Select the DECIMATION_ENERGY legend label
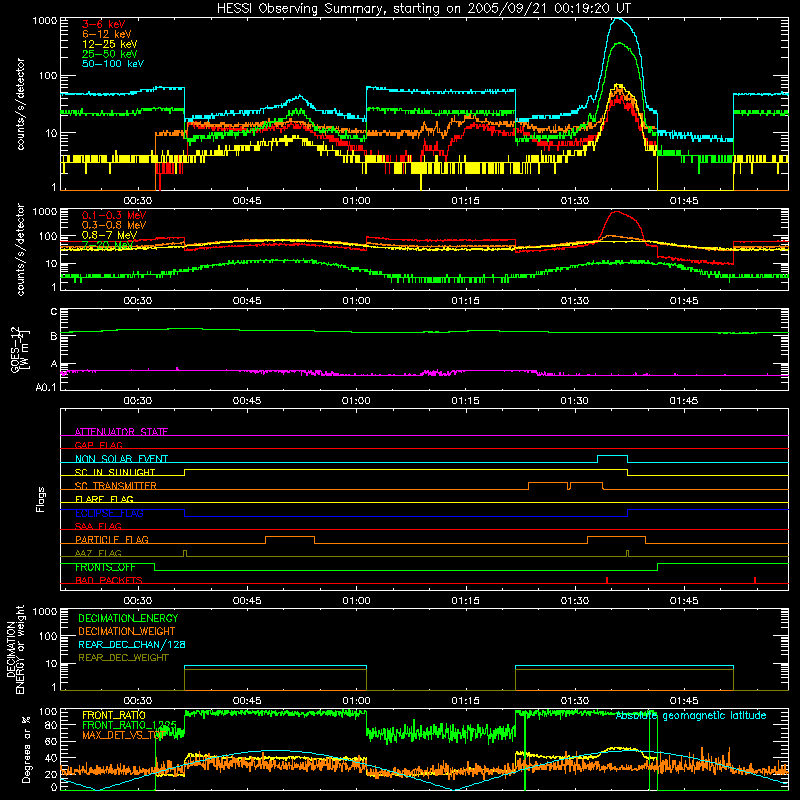Image resolution: width=800 pixels, height=800 pixels. coord(128,618)
